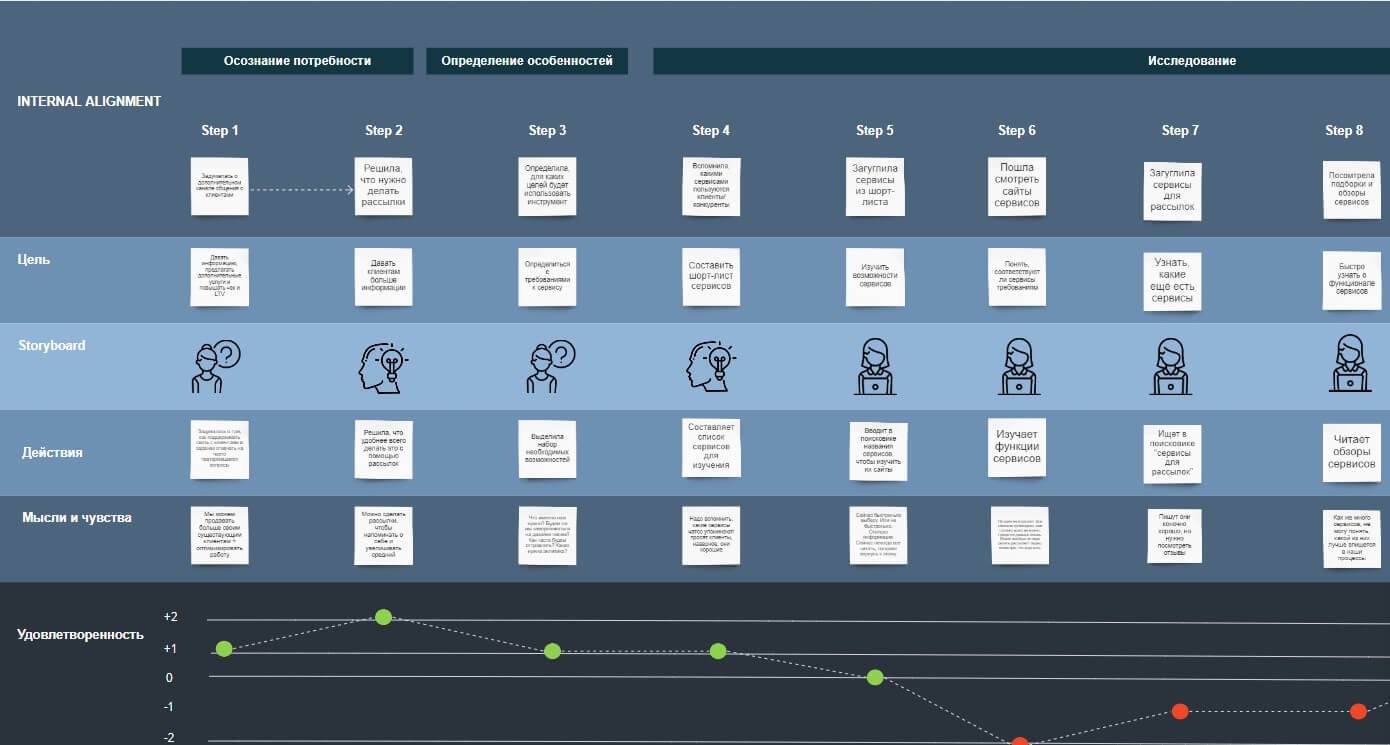Select the lightbulb head icon under Step 4
Viewport: 1390px width, 745px height.
tap(711, 367)
